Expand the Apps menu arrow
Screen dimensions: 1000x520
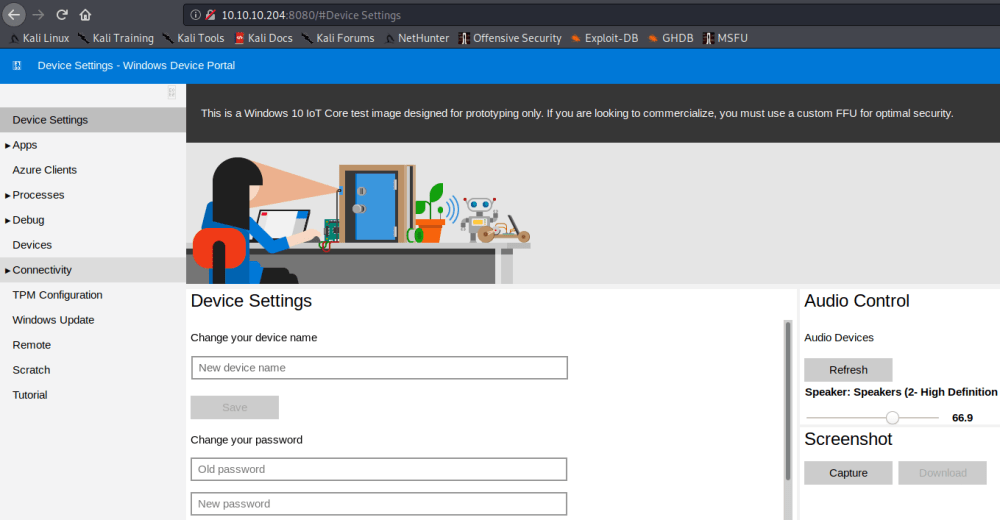[x=8, y=145]
